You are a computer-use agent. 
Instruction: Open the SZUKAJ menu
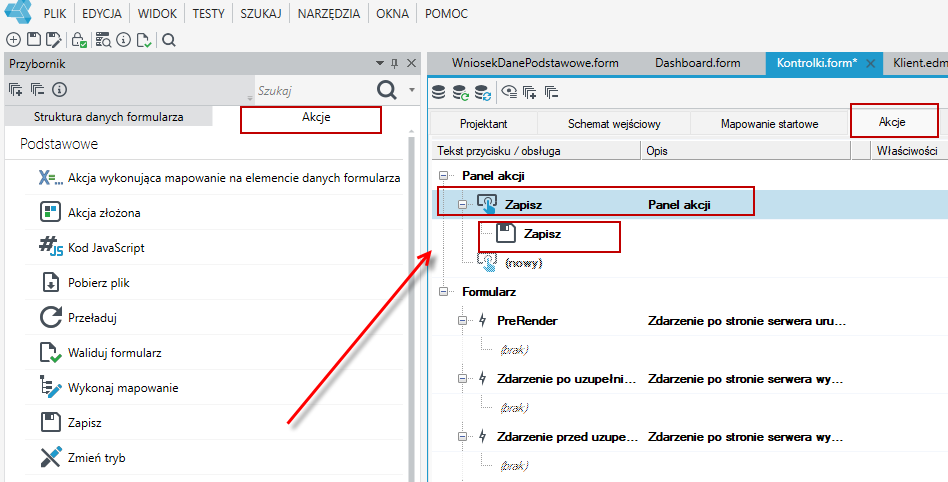[x=261, y=13]
